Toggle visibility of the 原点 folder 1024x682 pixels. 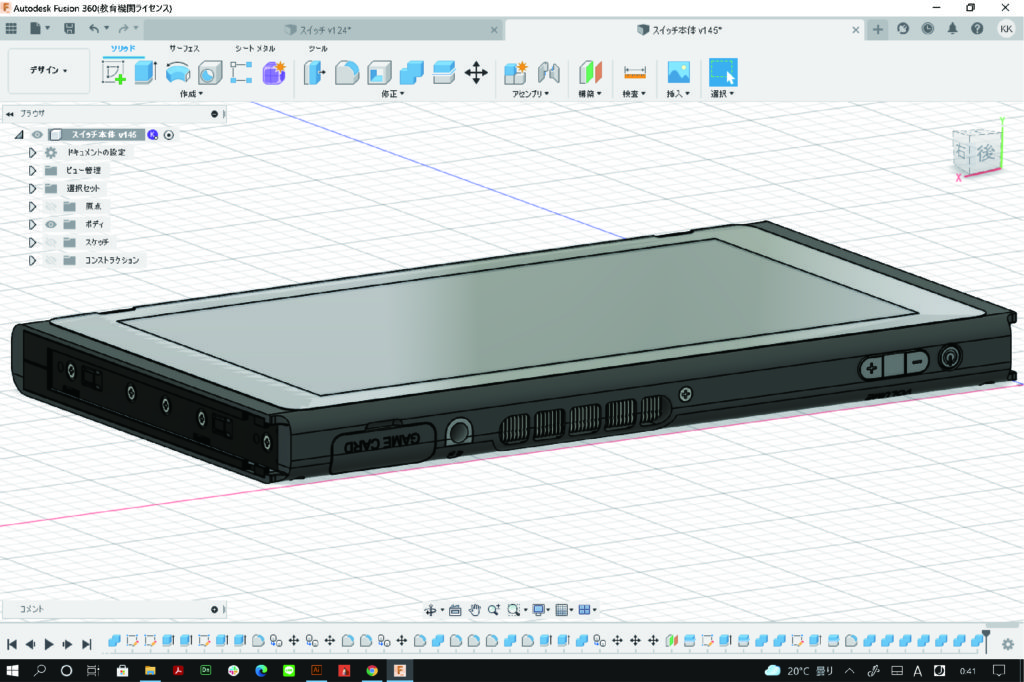pos(50,206)
